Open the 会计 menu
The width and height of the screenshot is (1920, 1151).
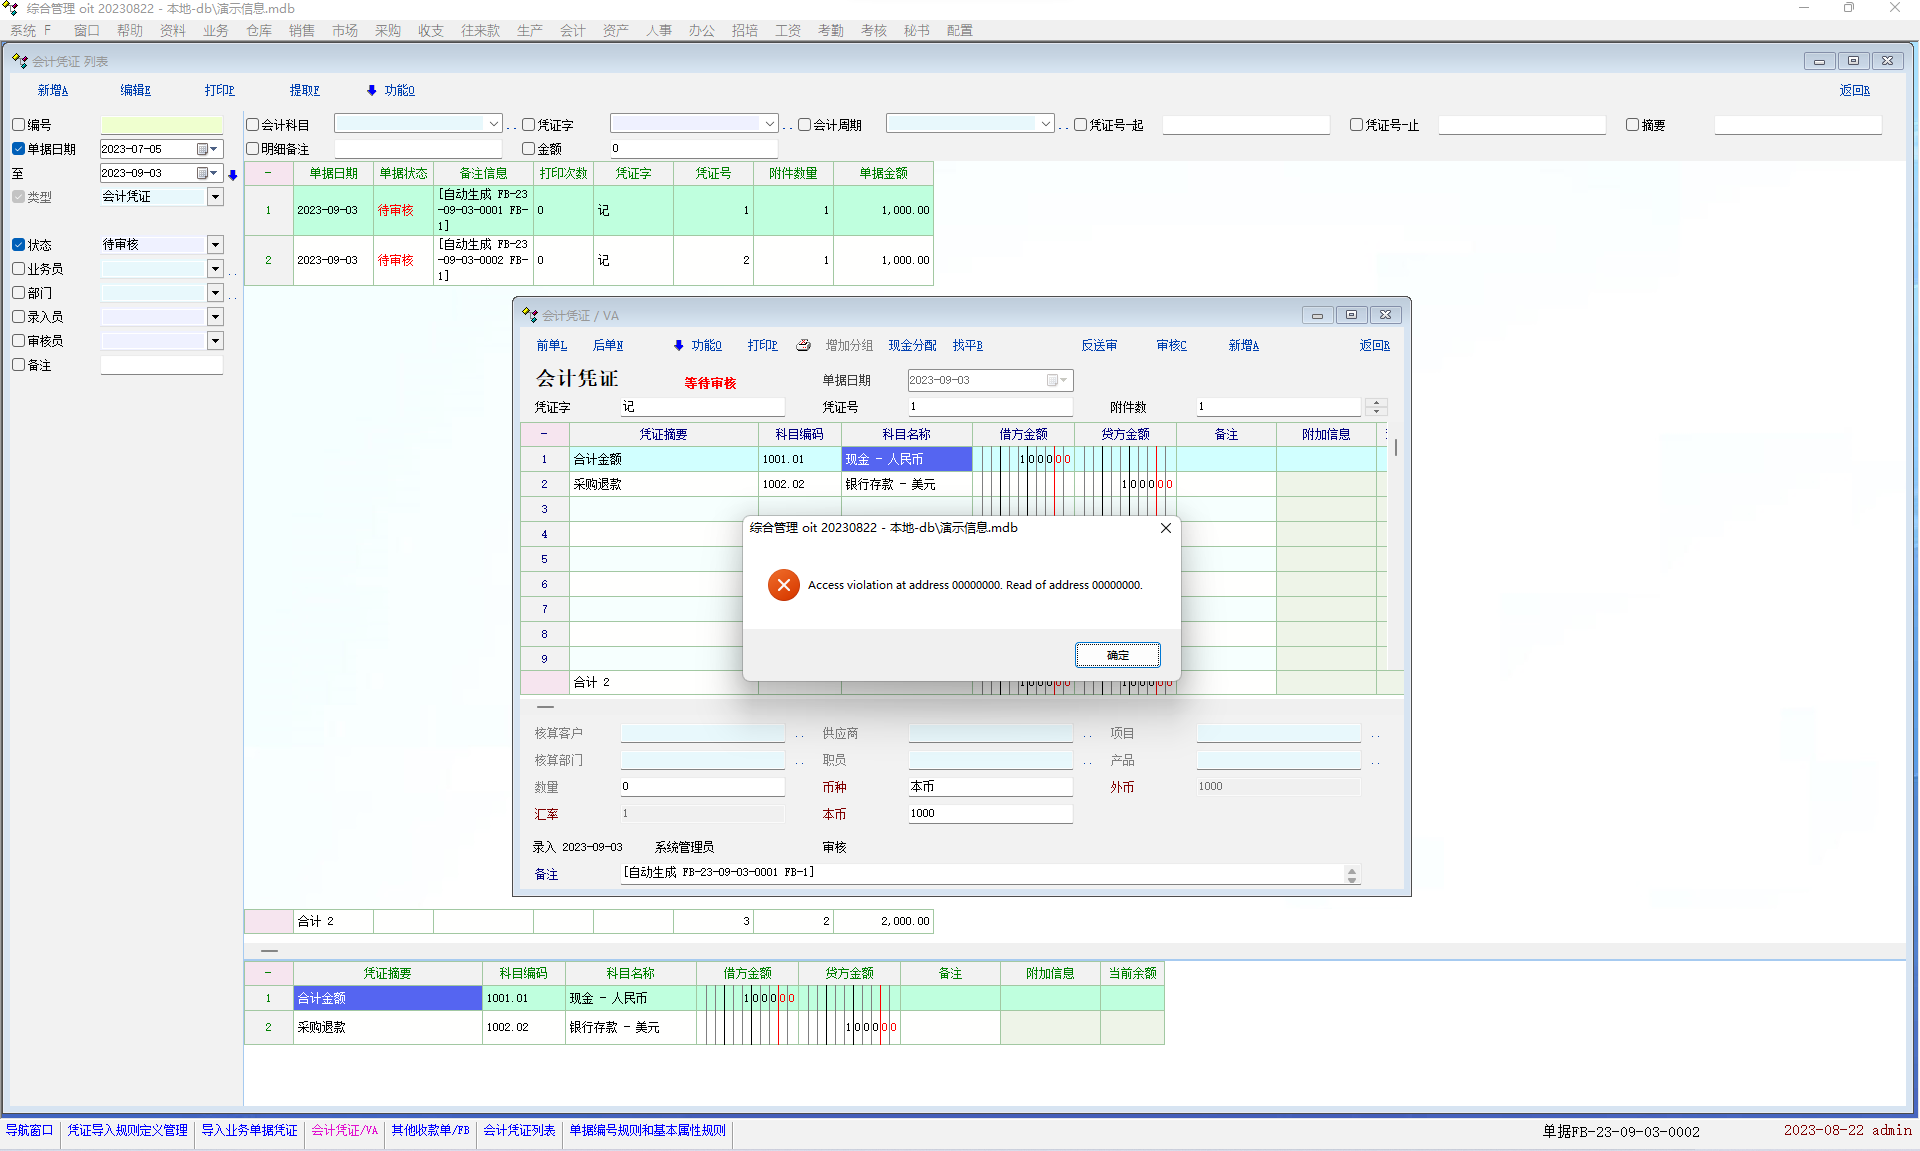(572, 30)
